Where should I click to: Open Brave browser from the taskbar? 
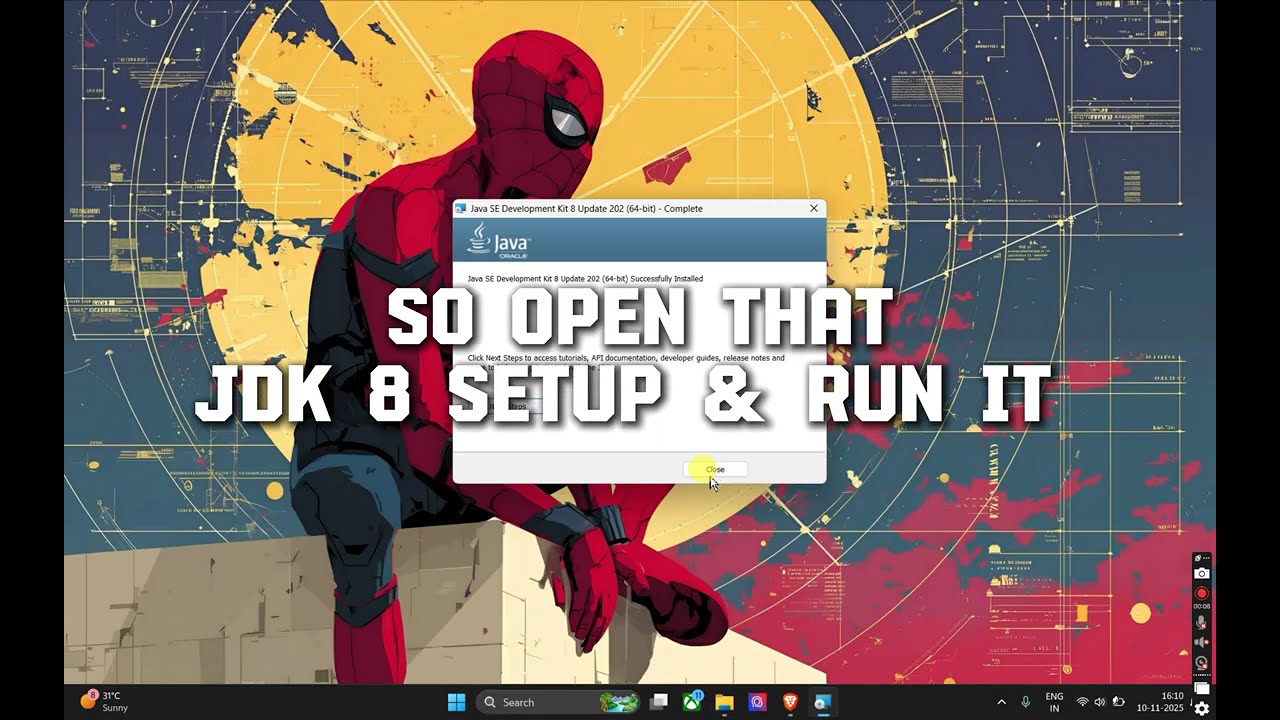point(790,702)
